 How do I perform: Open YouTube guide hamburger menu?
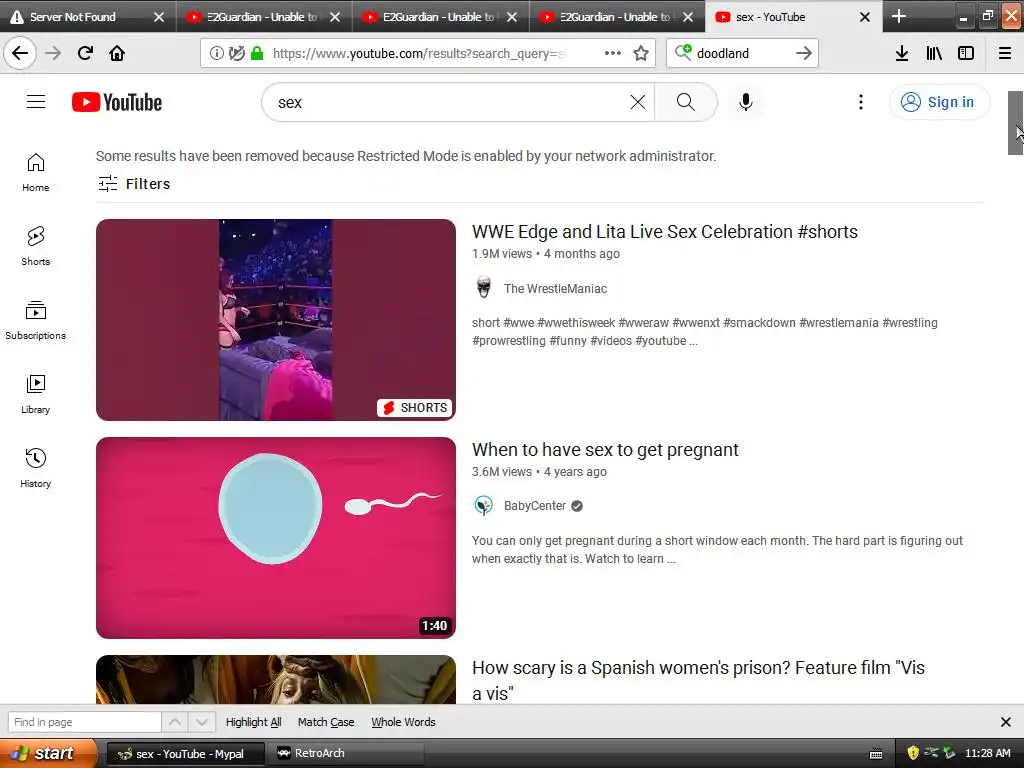point(36,102)
